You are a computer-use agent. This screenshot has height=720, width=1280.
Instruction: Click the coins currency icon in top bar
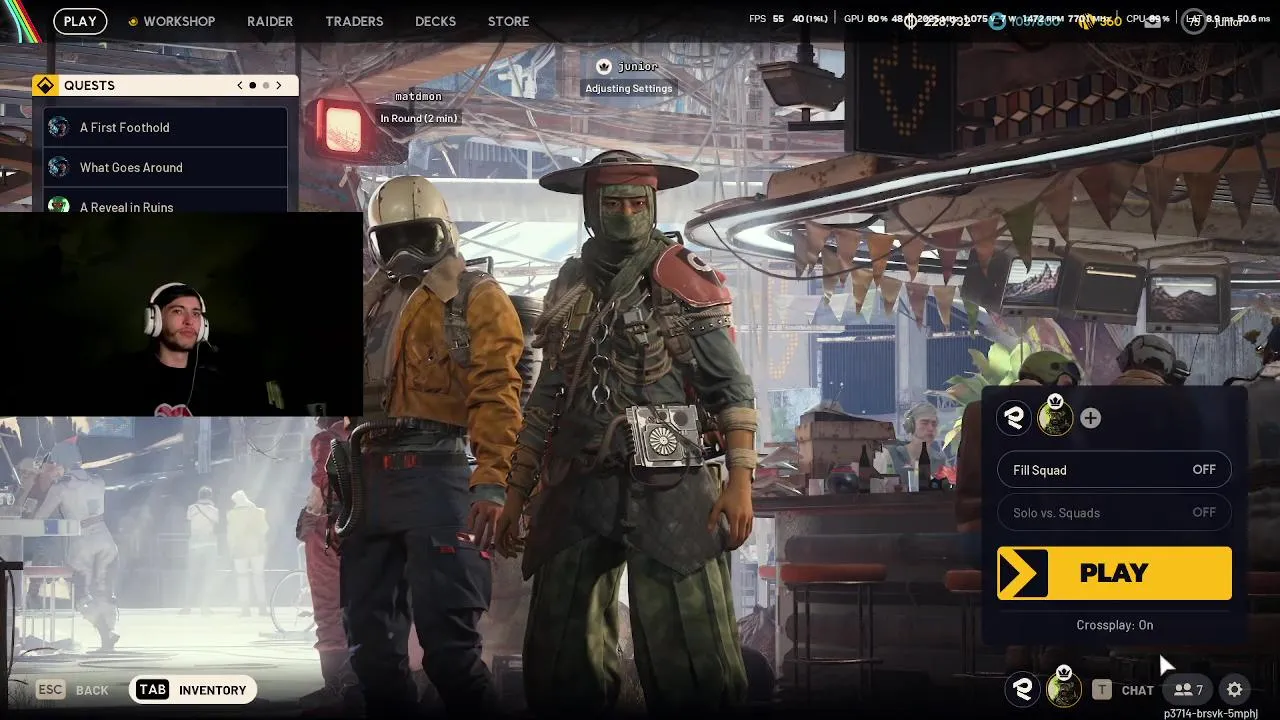click(911, 21)
